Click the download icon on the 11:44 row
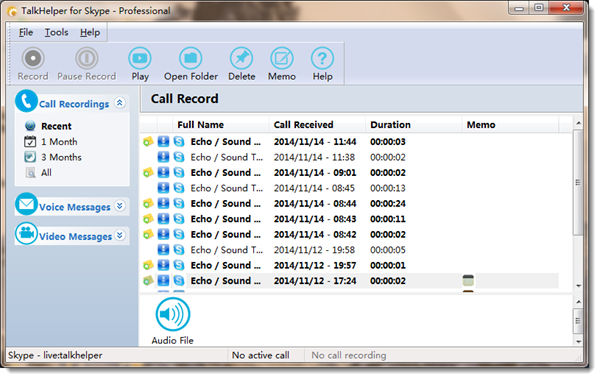600x379 pixels. 163,142
